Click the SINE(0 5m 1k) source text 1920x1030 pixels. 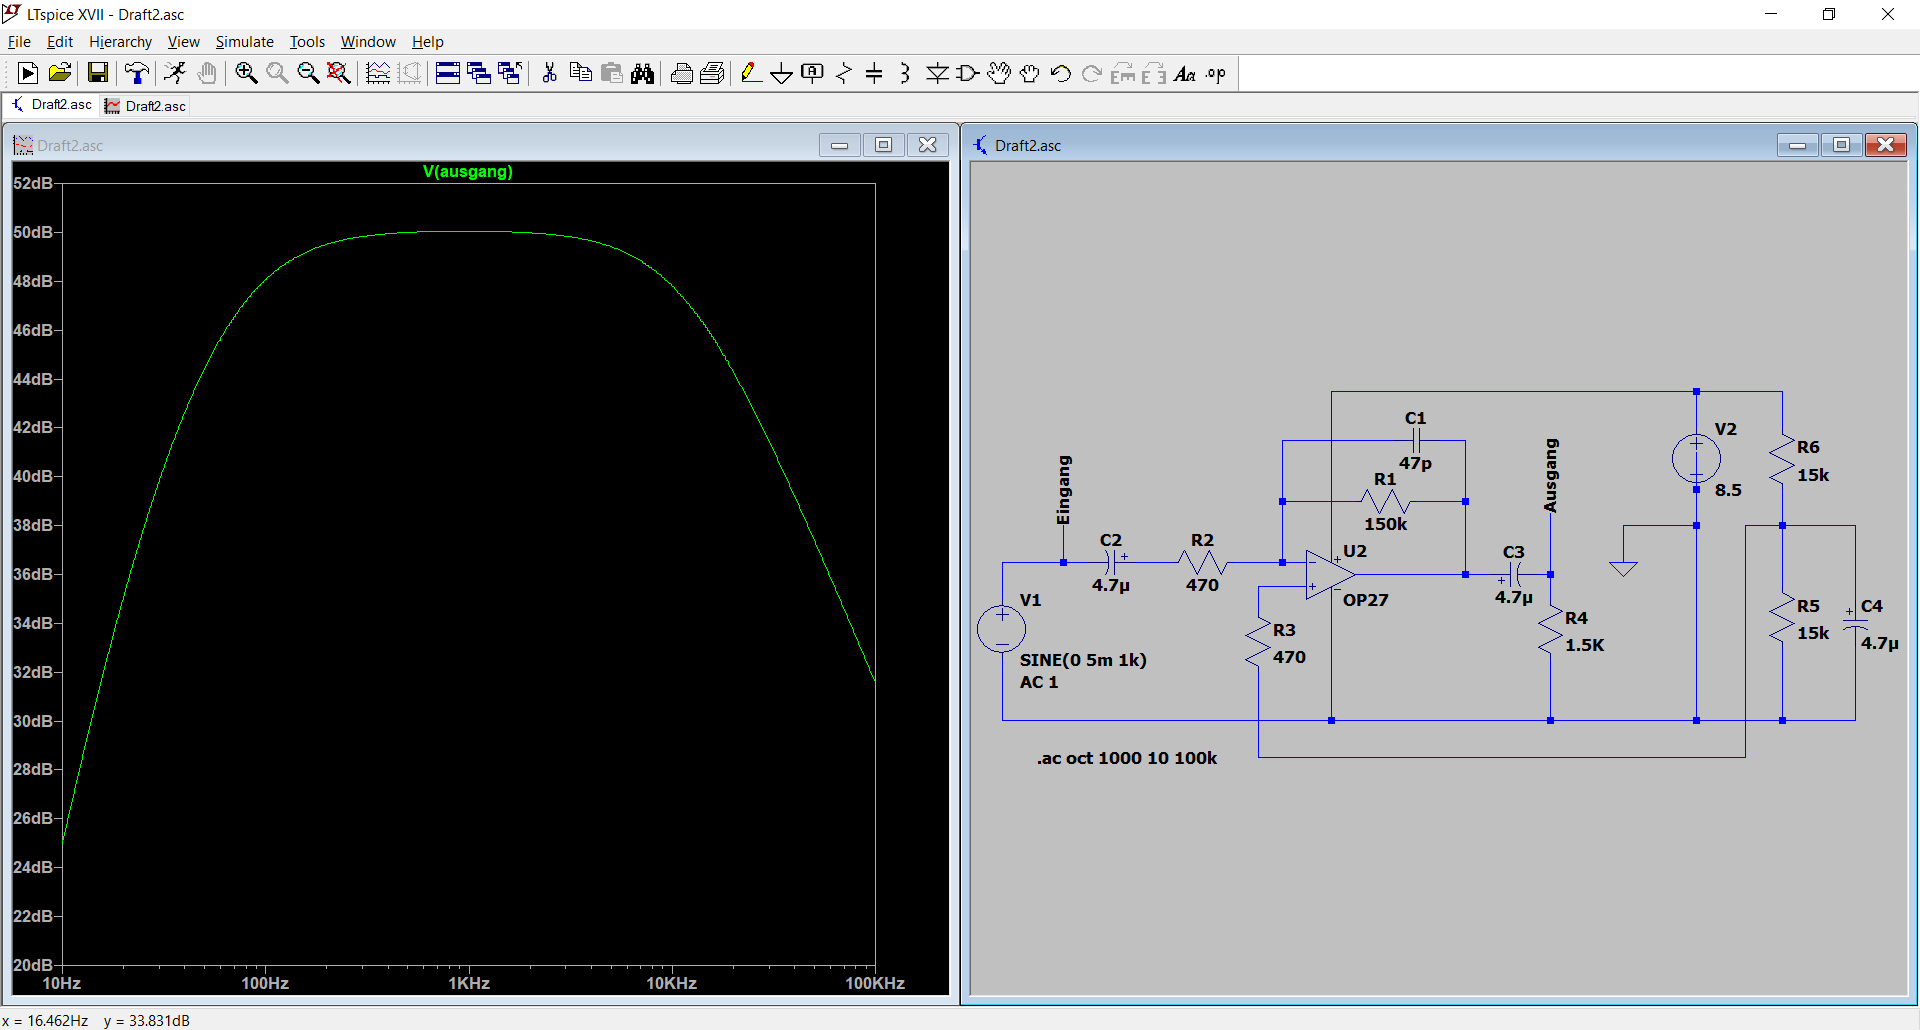pyautogui.click(x=1083, y=660)
